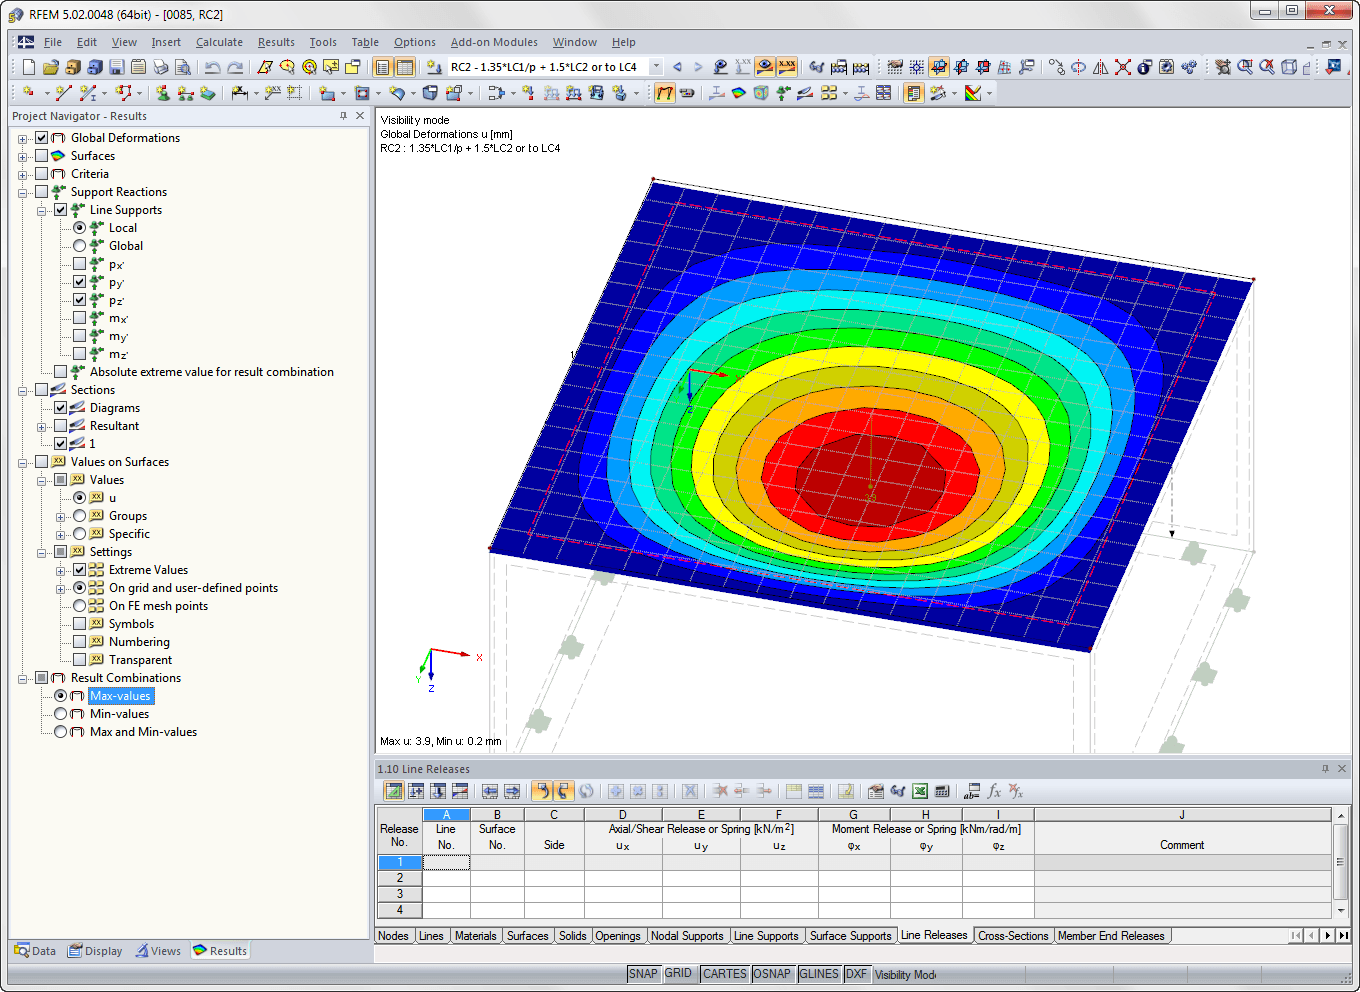Check the Criteria checkbox
Image resolution: width=1360 pixels, height=992 pixels.
click(41, 174)
